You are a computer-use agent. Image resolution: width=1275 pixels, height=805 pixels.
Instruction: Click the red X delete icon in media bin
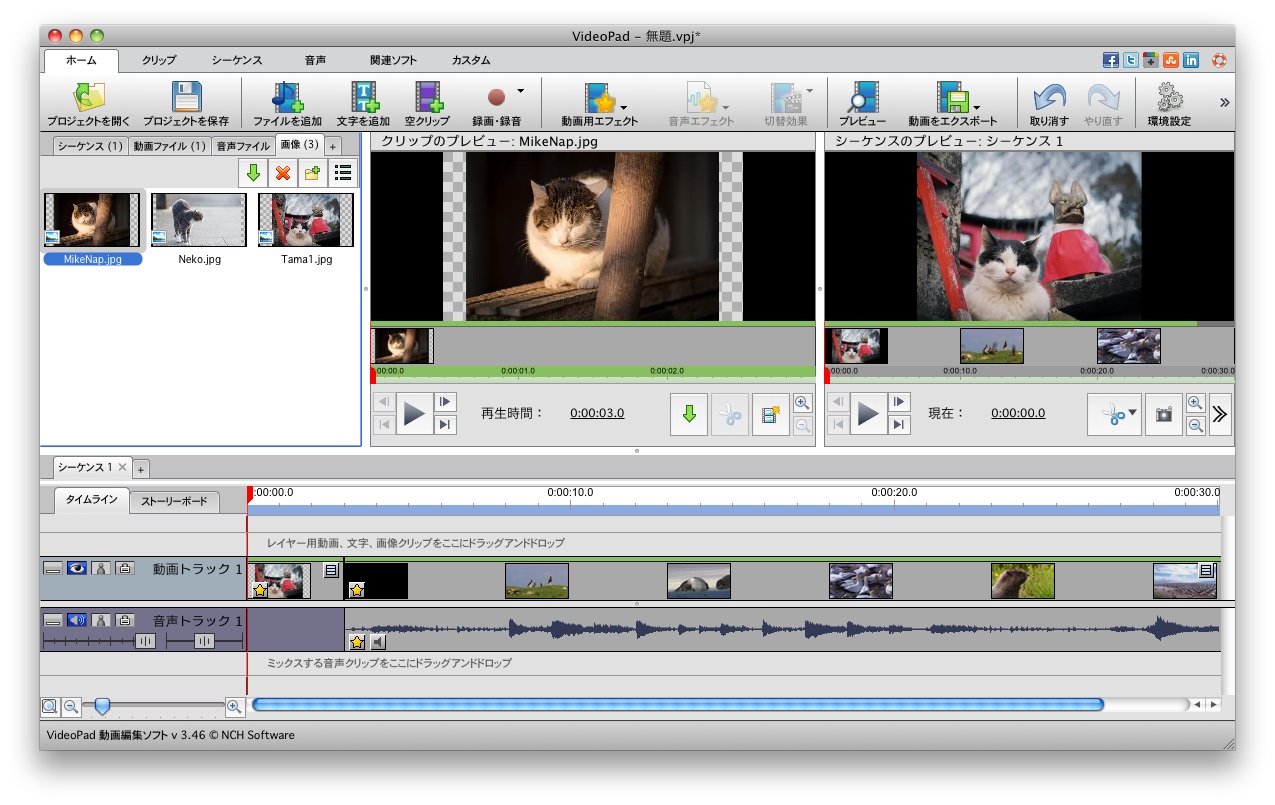[283, 173]
